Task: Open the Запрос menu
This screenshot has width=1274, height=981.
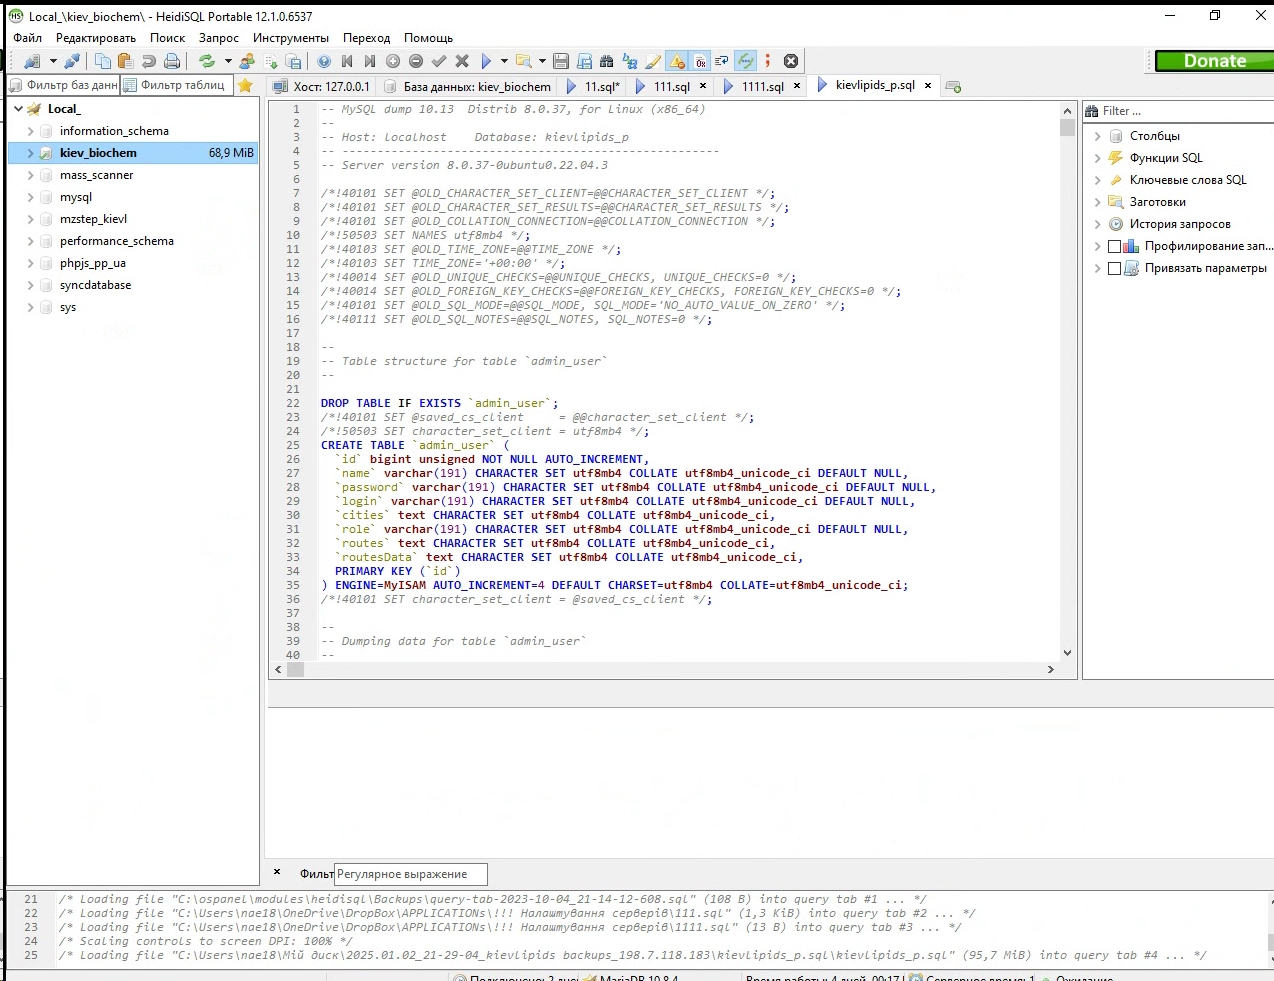Action: click(218, 37)
